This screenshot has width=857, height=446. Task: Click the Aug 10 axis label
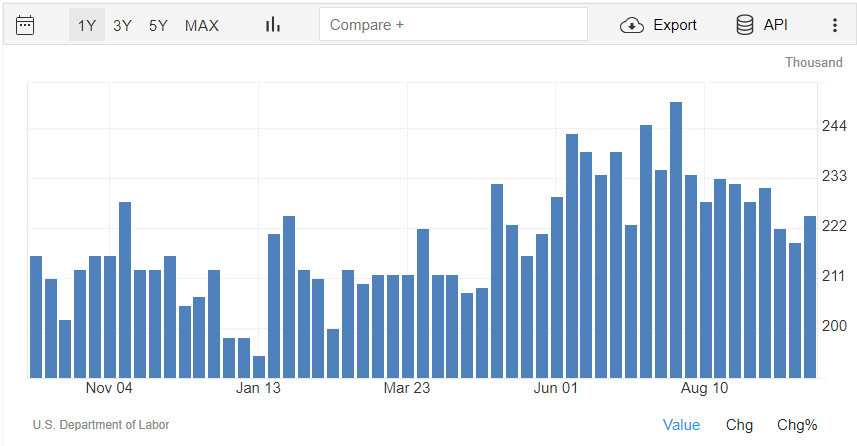click(x=704, y=388)
